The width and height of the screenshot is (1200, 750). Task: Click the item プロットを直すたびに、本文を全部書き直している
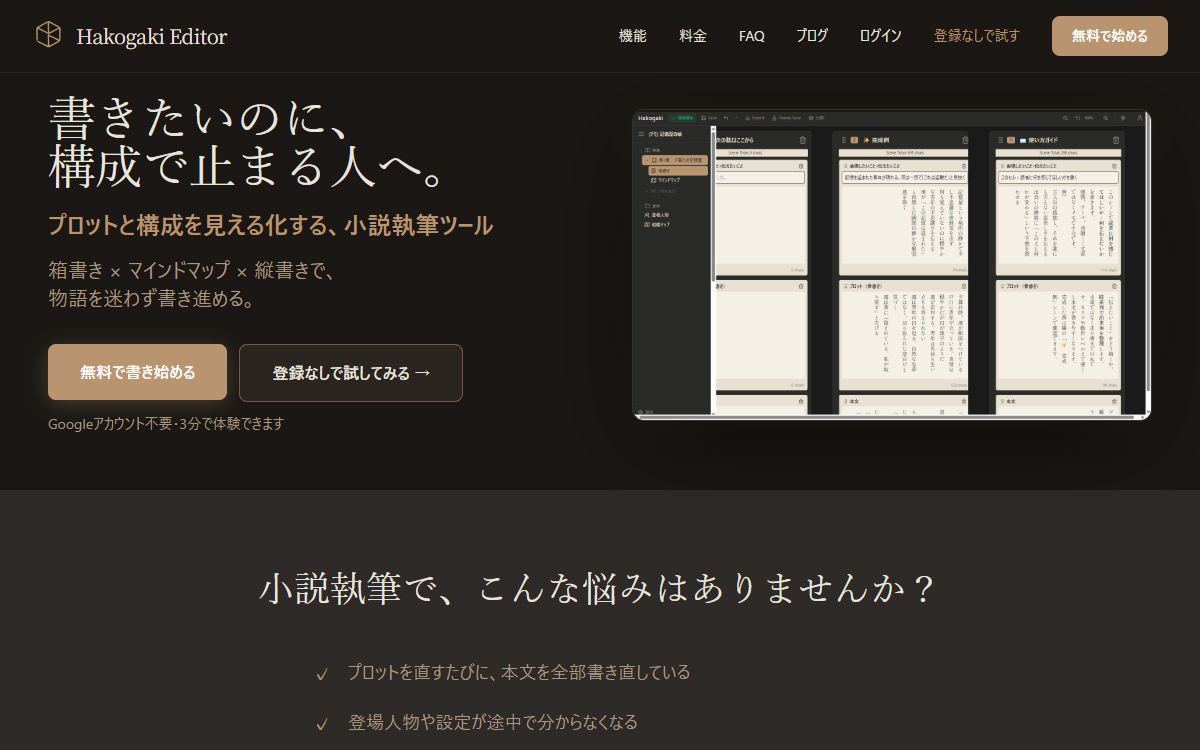(519, 672)
